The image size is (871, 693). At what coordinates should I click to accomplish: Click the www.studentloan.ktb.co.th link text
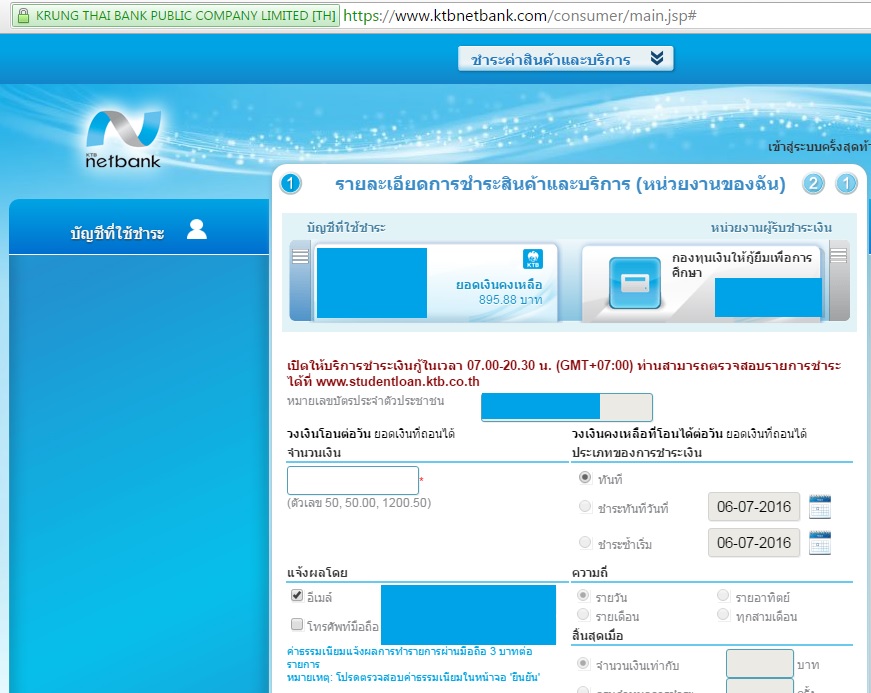(398, 381)
